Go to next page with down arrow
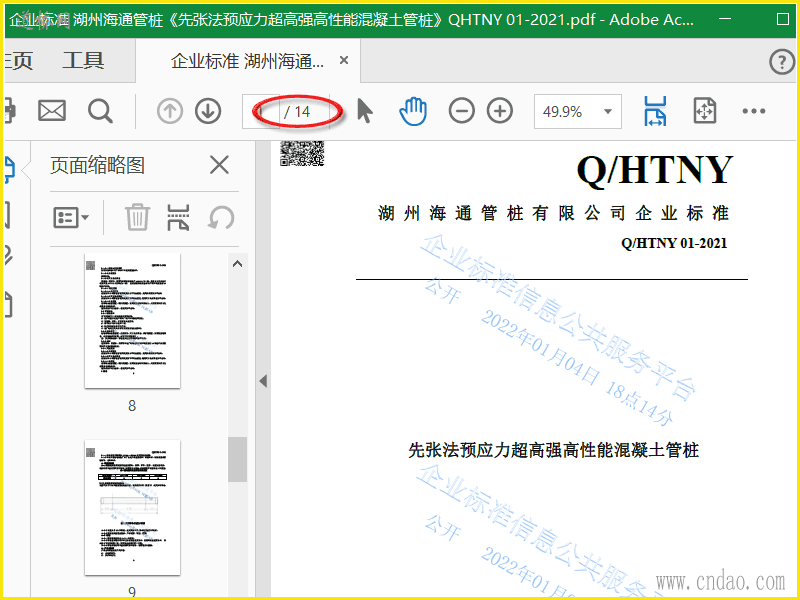Screen dimensions: 800x600 (x=208, y=111)
